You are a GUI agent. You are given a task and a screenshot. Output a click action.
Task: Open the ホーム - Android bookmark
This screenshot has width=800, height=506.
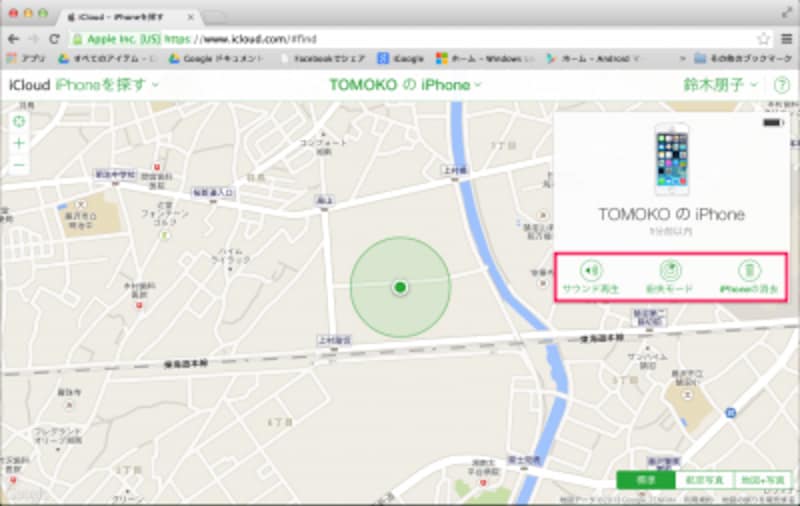click(x=593, y=59)
